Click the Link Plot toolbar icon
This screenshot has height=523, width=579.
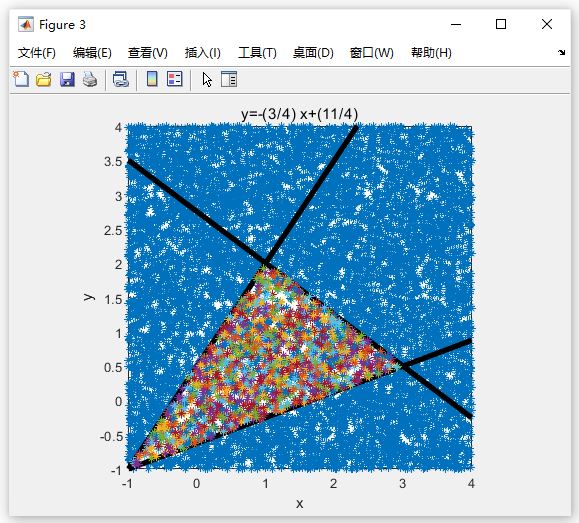pyautogui.click(x=121, y=79)
